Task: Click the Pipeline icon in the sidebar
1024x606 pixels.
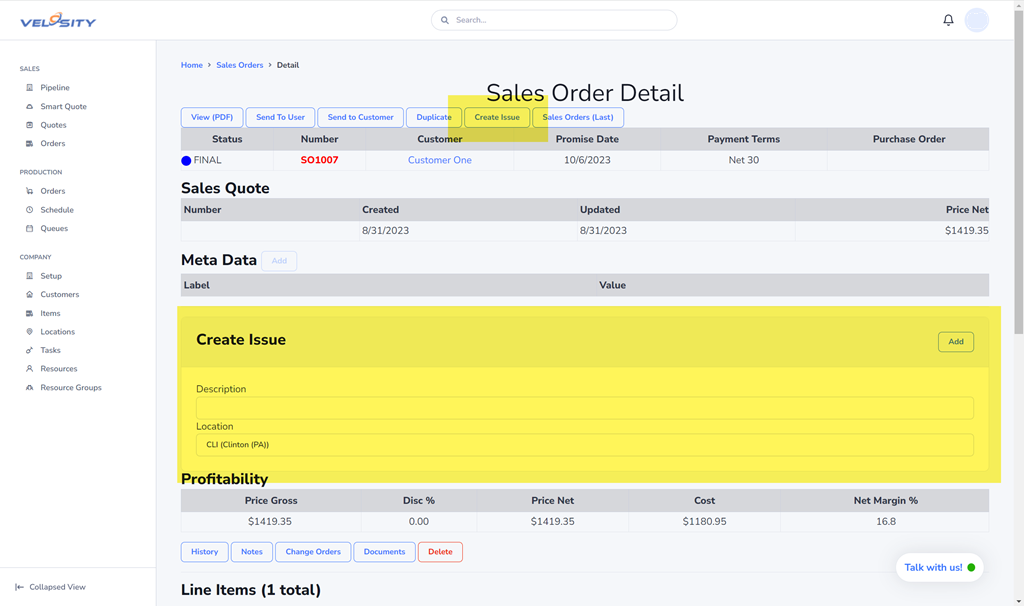Action: pyautogui.click(x=30, y=88)
